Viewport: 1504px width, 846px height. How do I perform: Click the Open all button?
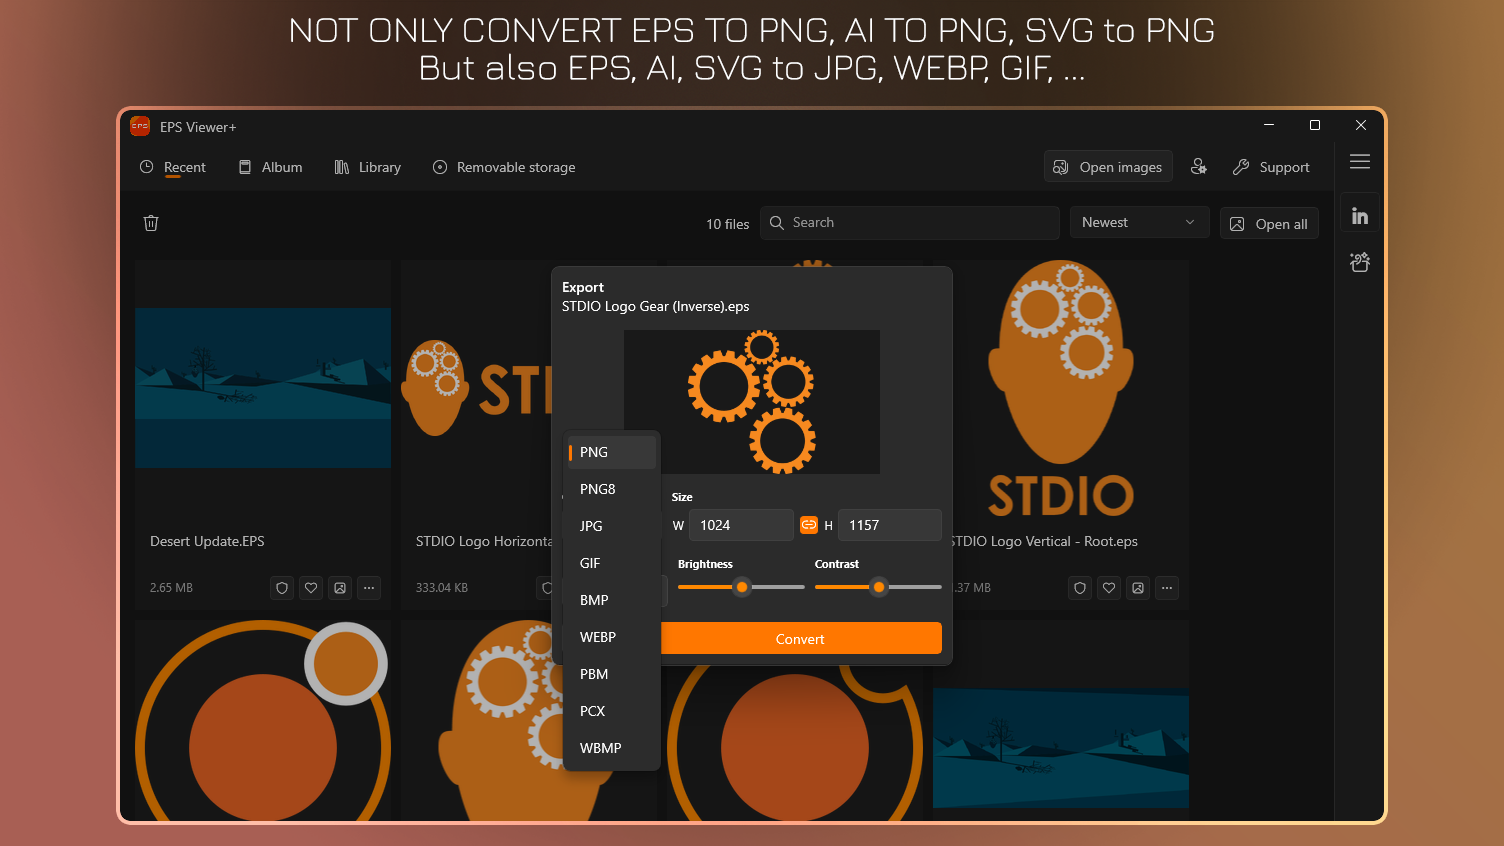pyautogui.click(x=1269, y=224)
